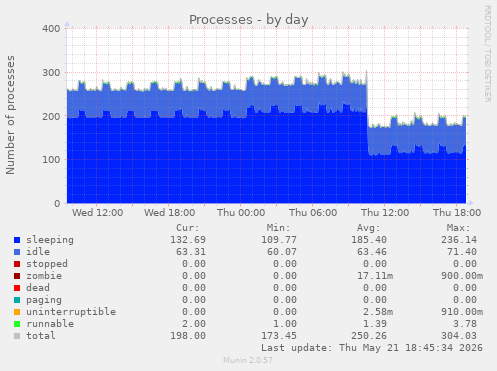Click the runnable legend color swatch
The image size is (497, 371).
pos(17,324)
